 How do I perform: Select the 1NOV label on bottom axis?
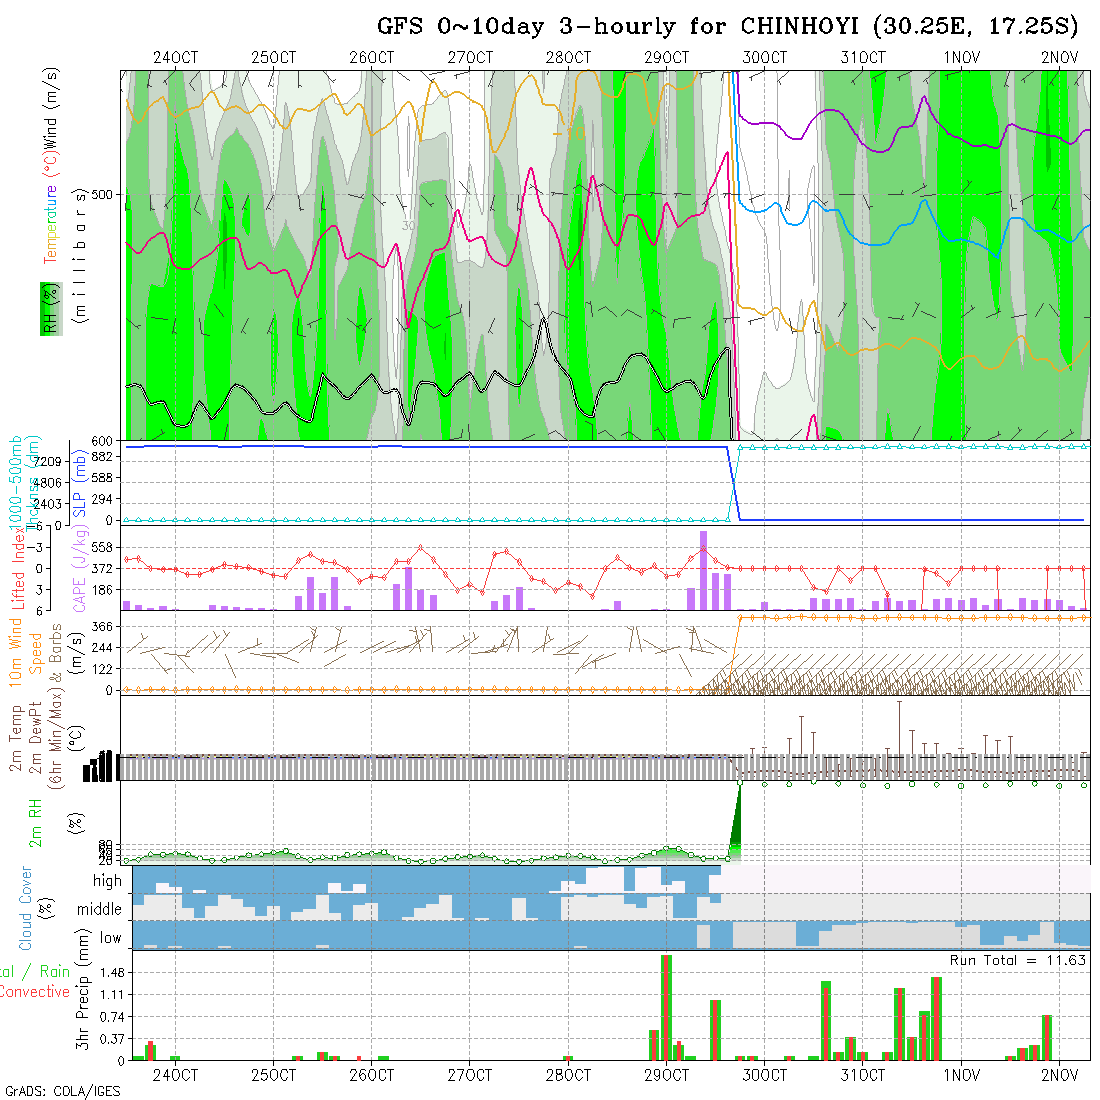961,1075
